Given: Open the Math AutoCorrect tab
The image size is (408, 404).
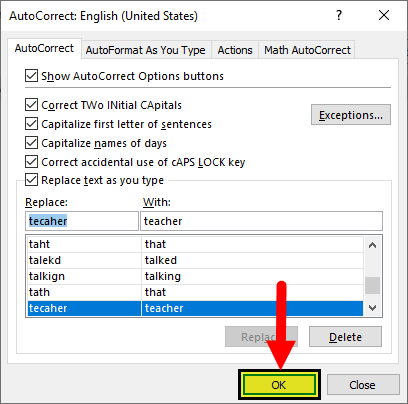Looking at the screenshot, I should point(307,50).
